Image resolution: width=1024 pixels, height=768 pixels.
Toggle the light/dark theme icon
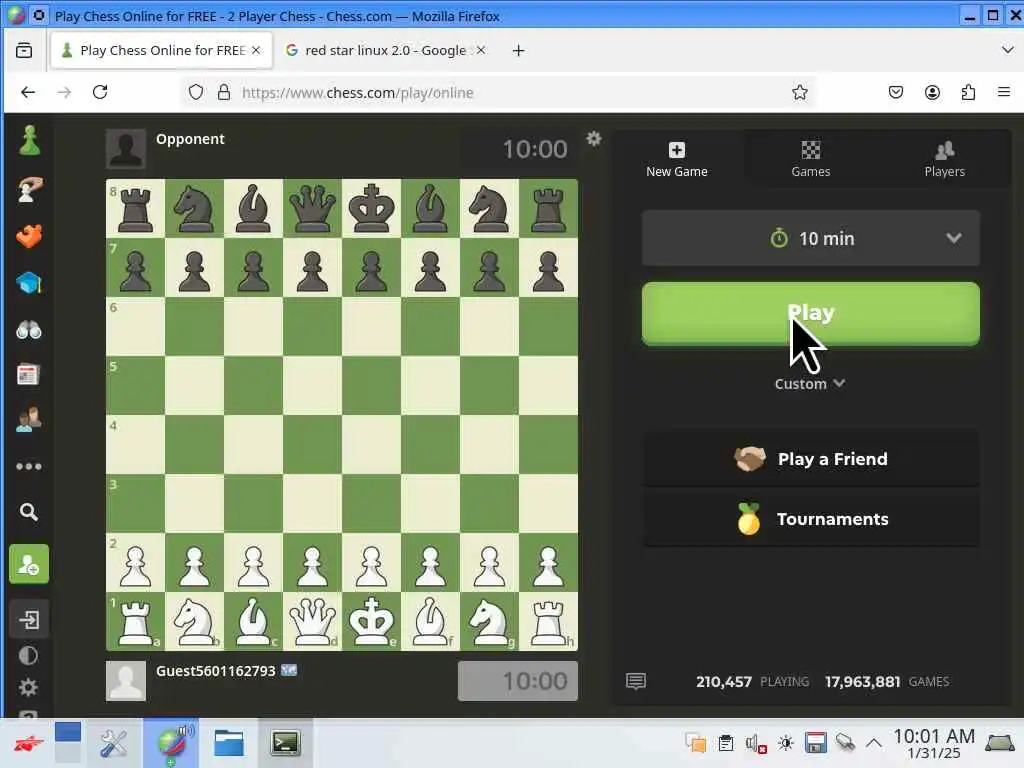(x=28, y=656)
